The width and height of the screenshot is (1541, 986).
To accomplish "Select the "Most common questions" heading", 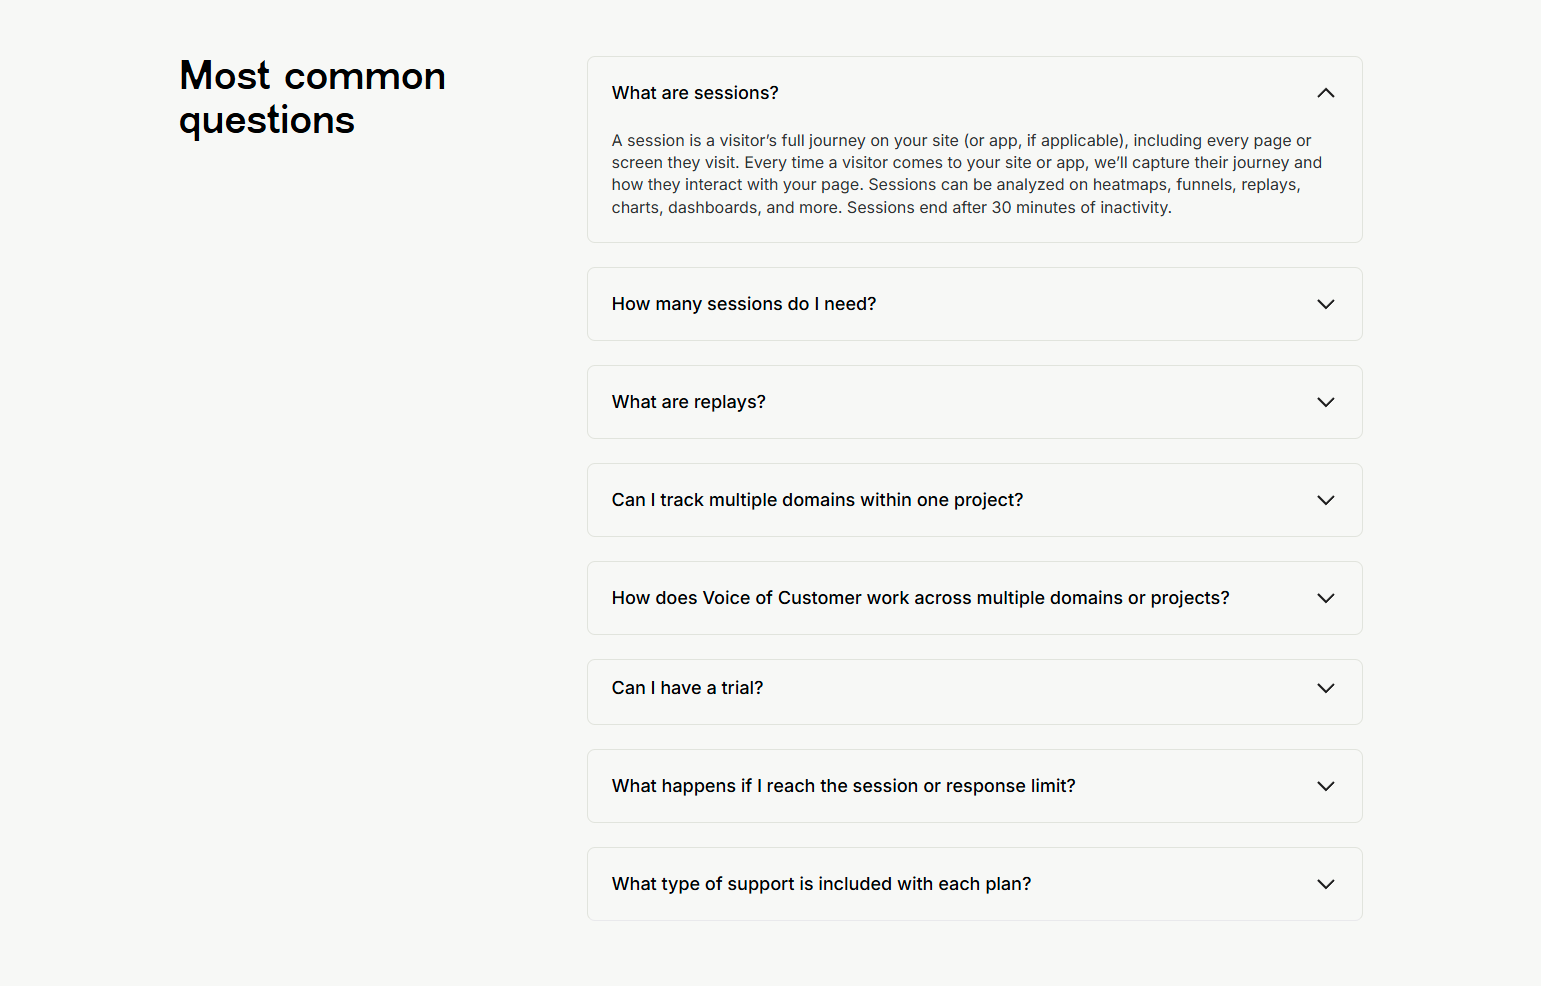I will (312, 97).
